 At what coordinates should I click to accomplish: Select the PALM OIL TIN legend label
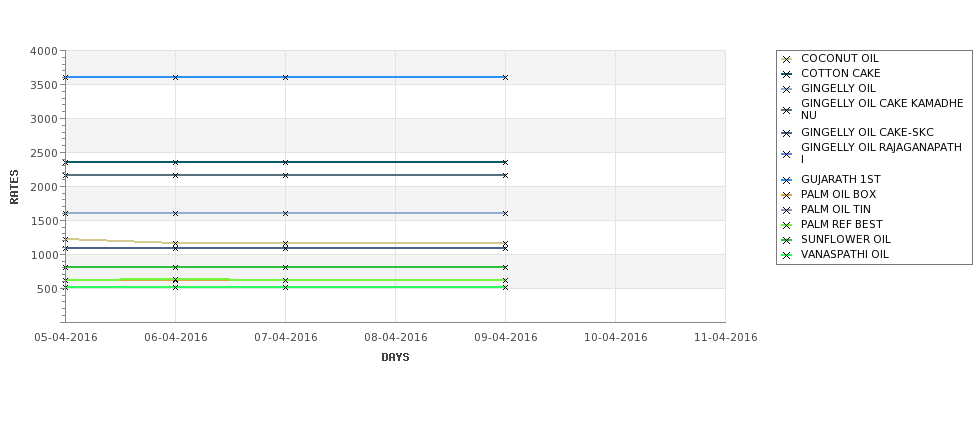pyautogui.click(x=836, y=210)
